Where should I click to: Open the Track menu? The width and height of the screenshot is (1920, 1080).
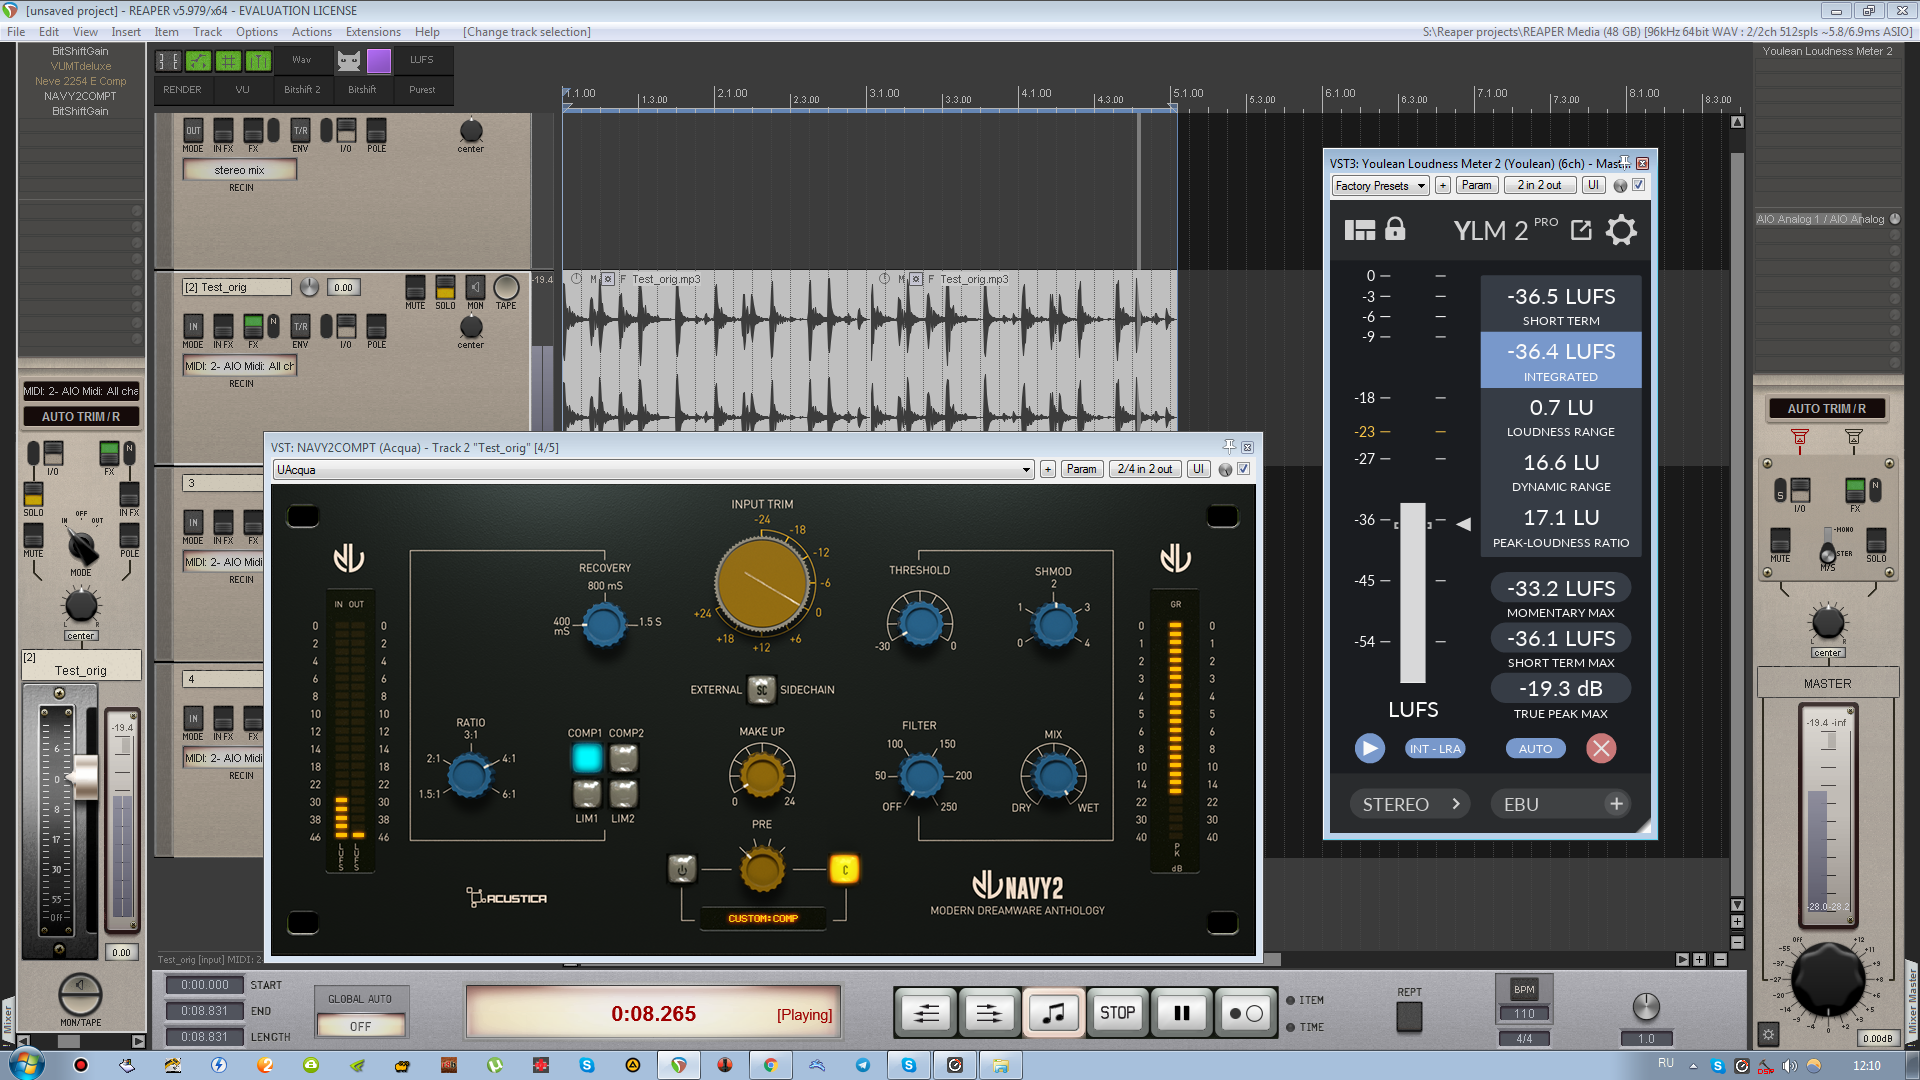[207, 32]
